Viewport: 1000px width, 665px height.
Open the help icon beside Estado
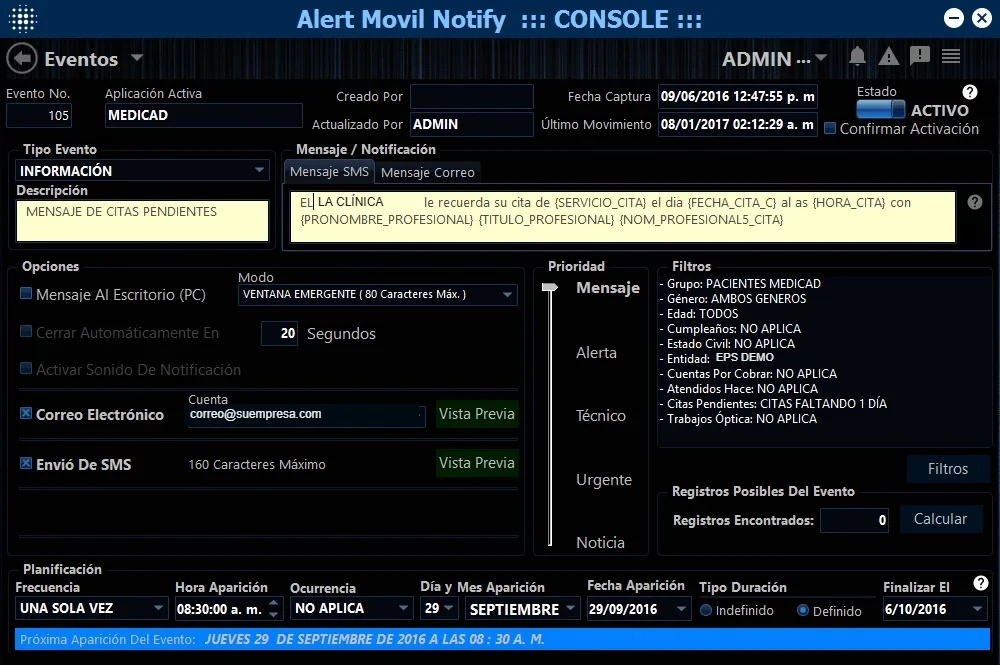pyautogui.click(x=969, y=92)
